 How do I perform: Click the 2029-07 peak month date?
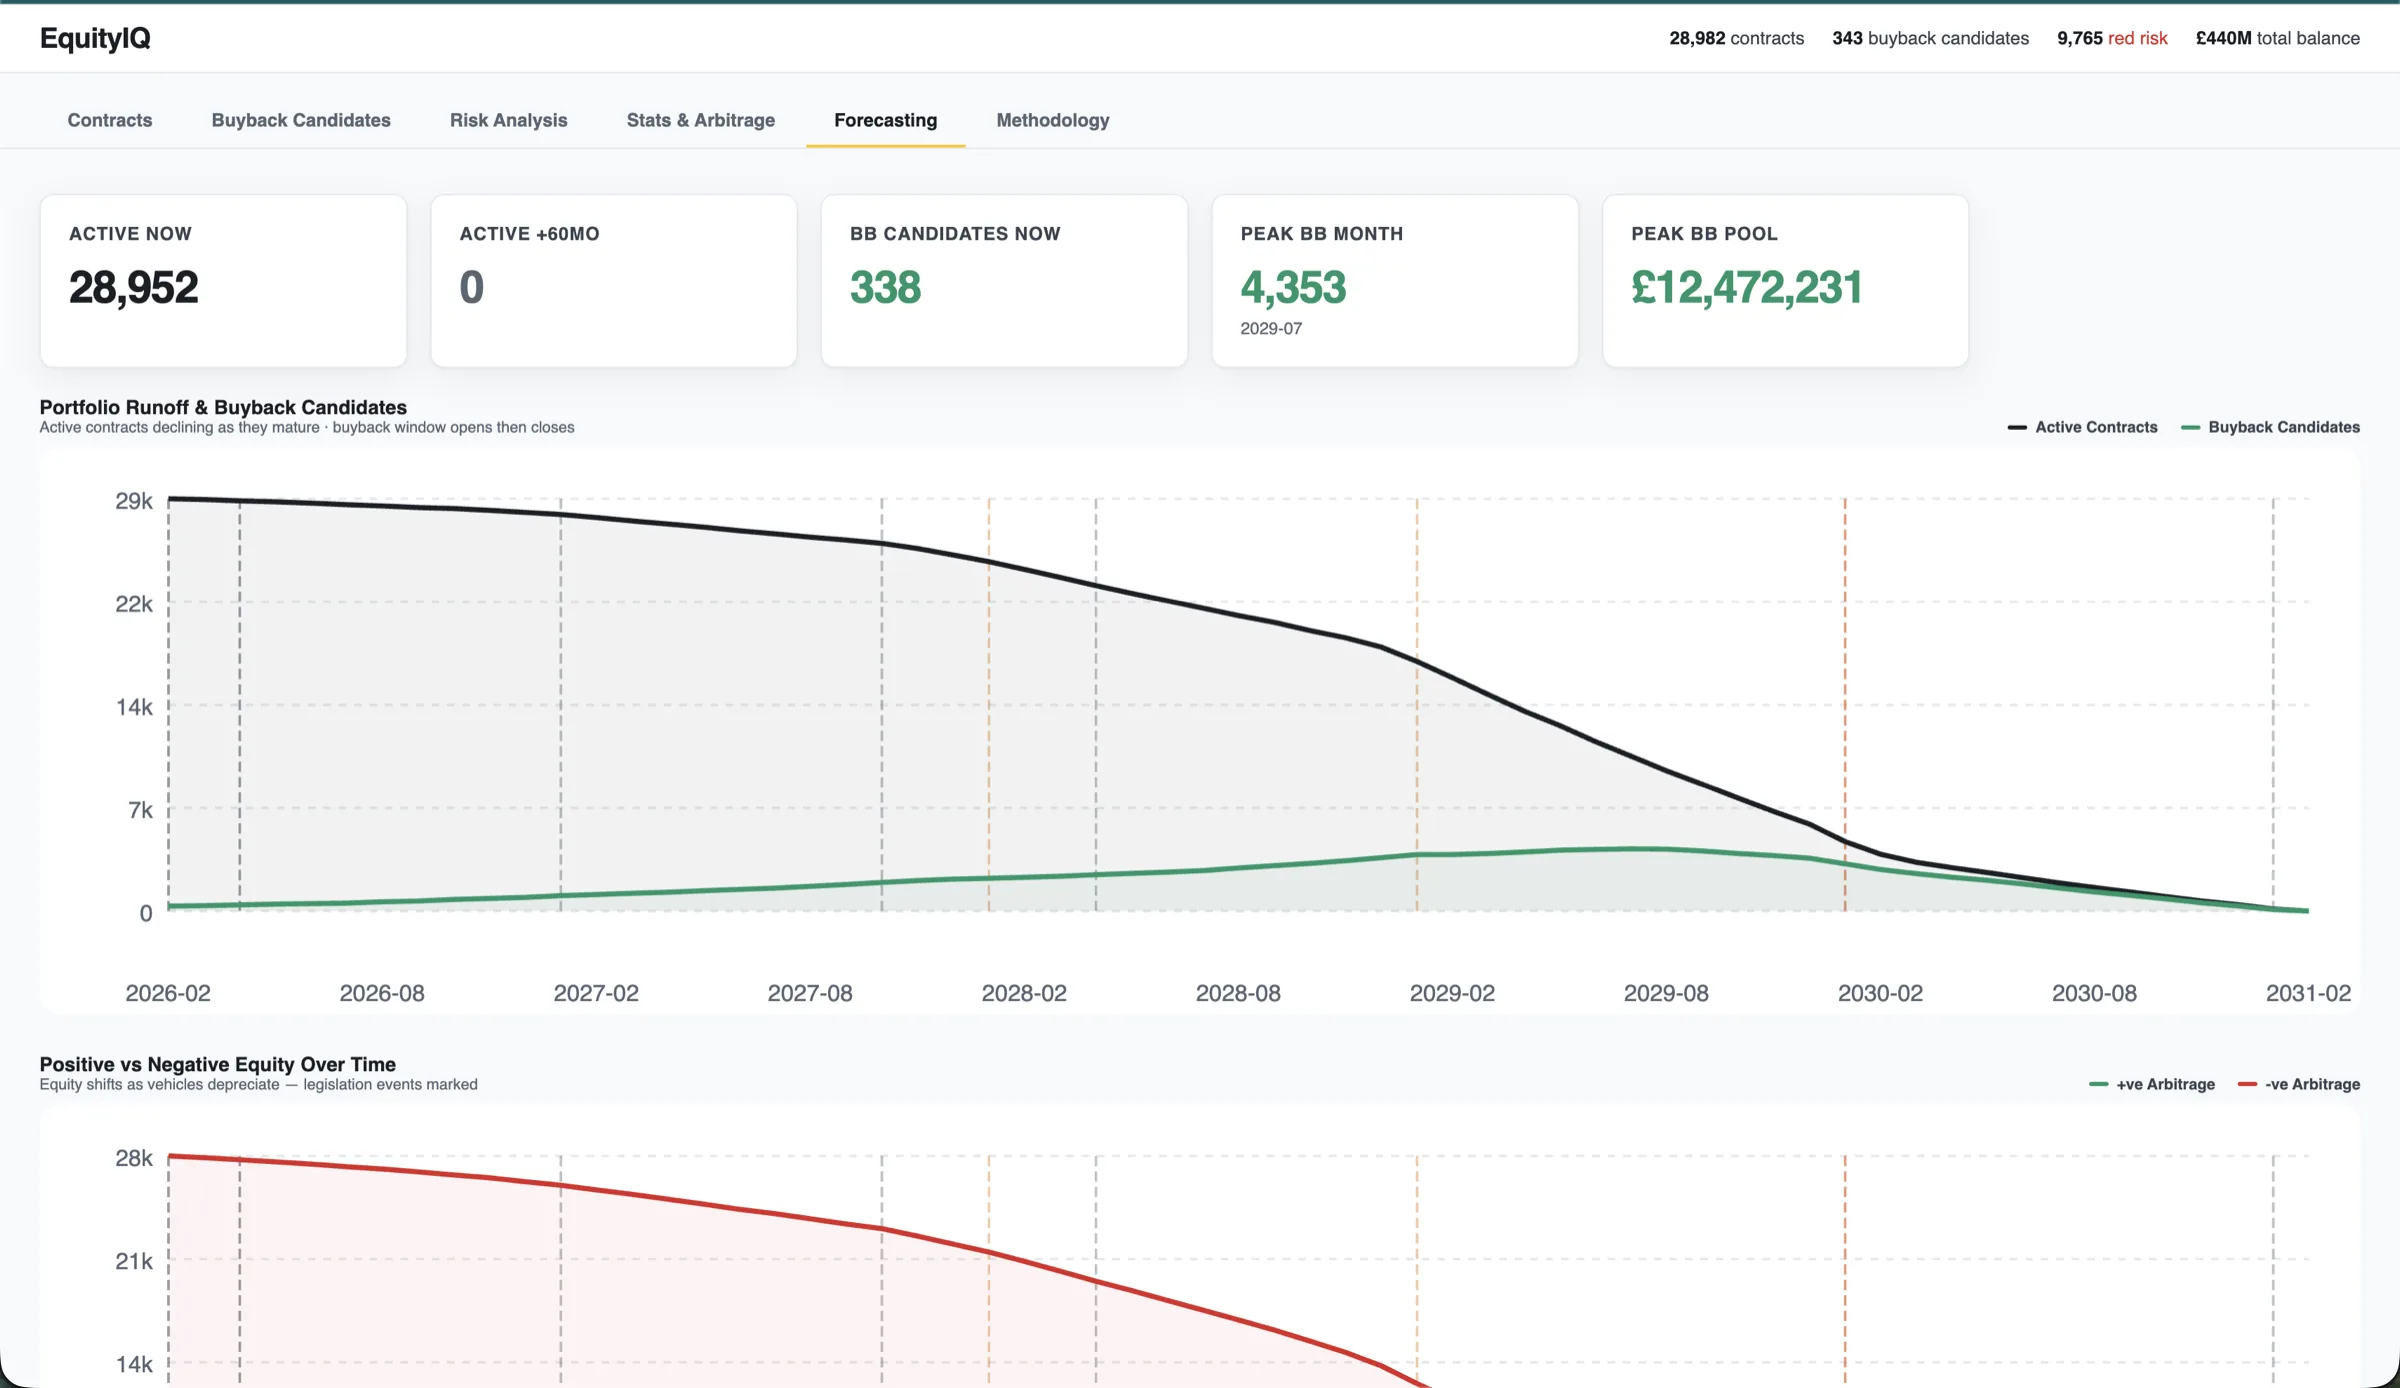(x=1271, y=328)
